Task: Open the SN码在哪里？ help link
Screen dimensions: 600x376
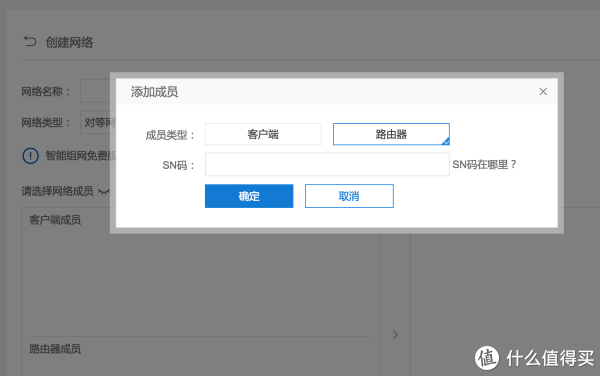Action: [x=484, y=165]
